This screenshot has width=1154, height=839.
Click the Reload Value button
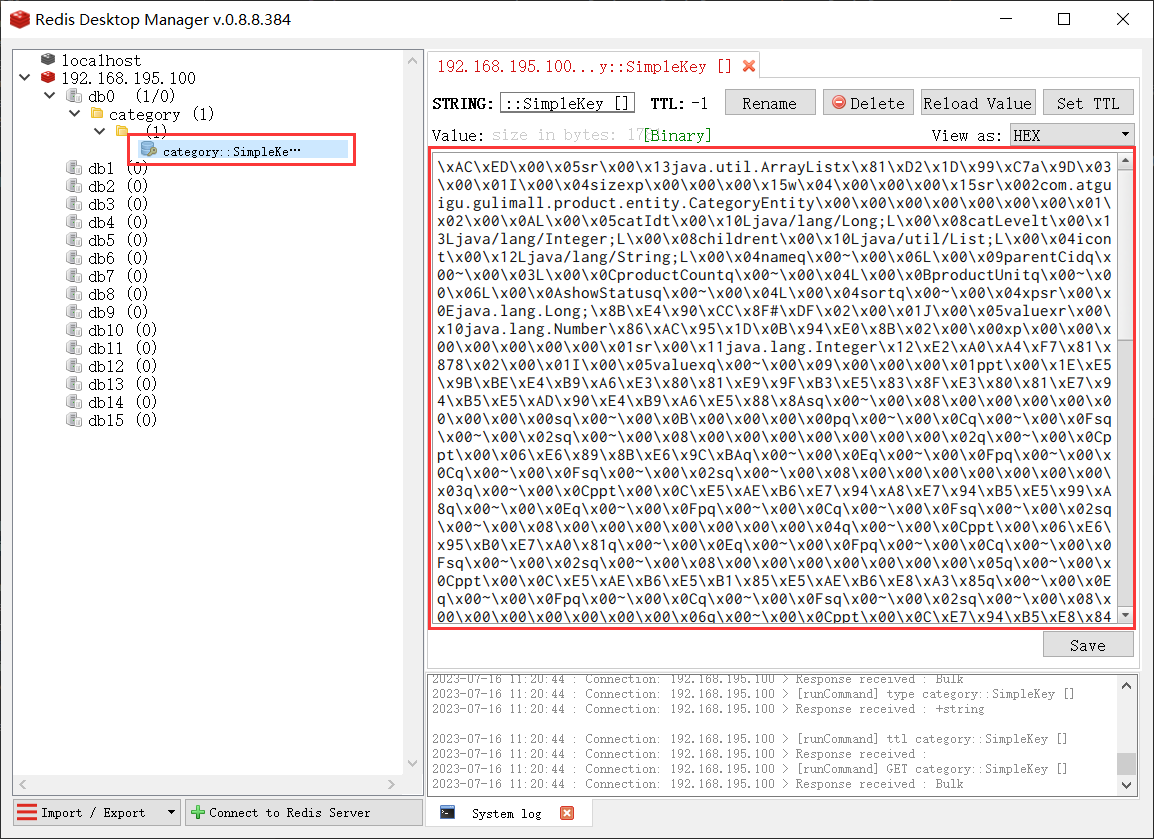tap(976, 103)
